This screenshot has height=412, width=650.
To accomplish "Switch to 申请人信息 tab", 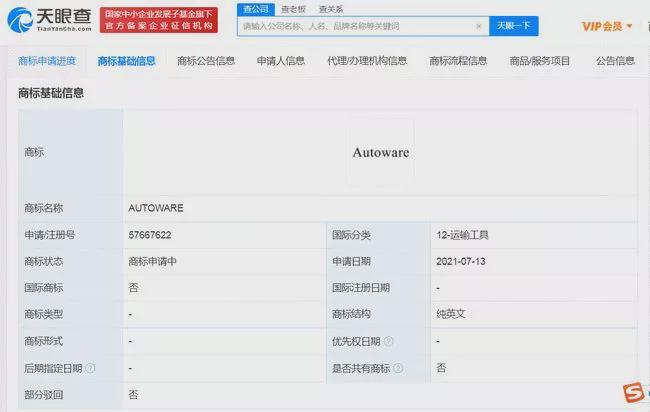I will point(281,61).
